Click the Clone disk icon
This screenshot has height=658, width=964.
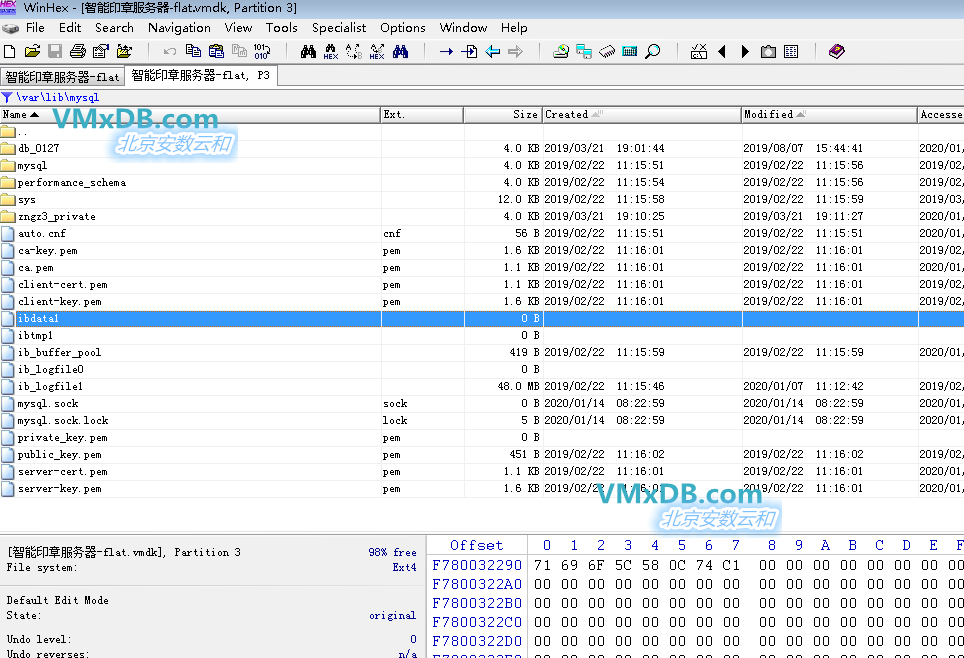tap(584, 52)
